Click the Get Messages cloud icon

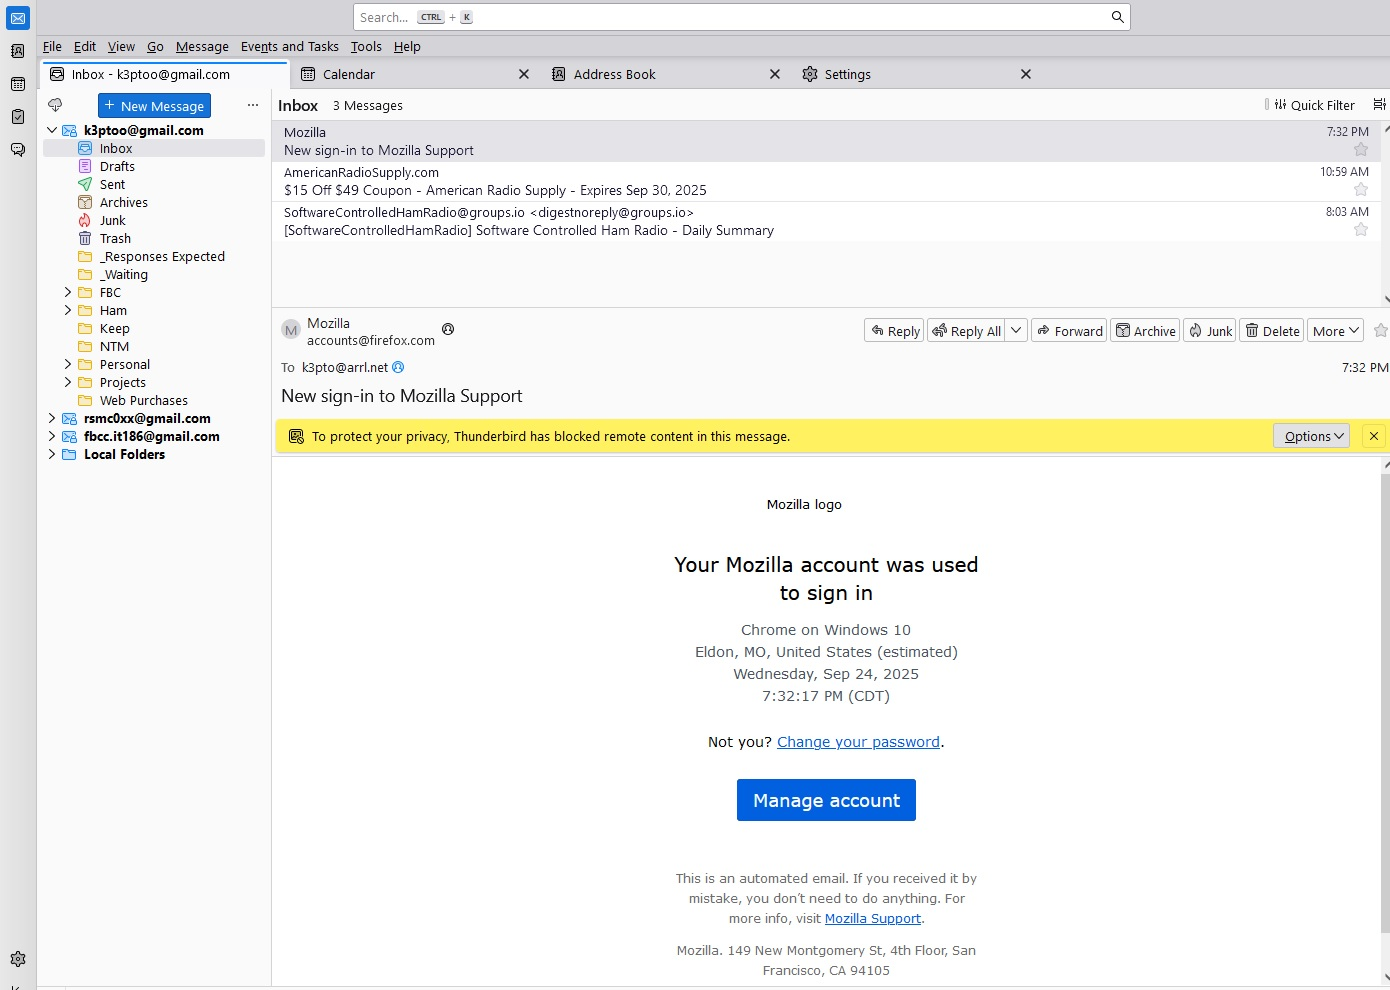[55, 105]
